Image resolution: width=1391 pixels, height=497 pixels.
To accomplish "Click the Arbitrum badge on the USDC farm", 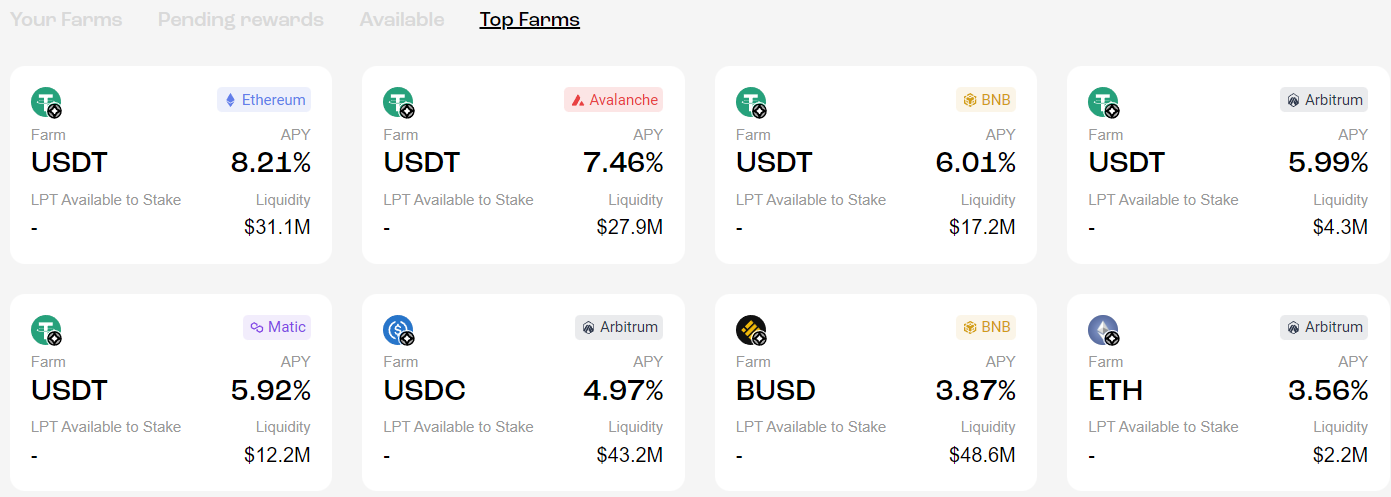I will coord(619,327).
